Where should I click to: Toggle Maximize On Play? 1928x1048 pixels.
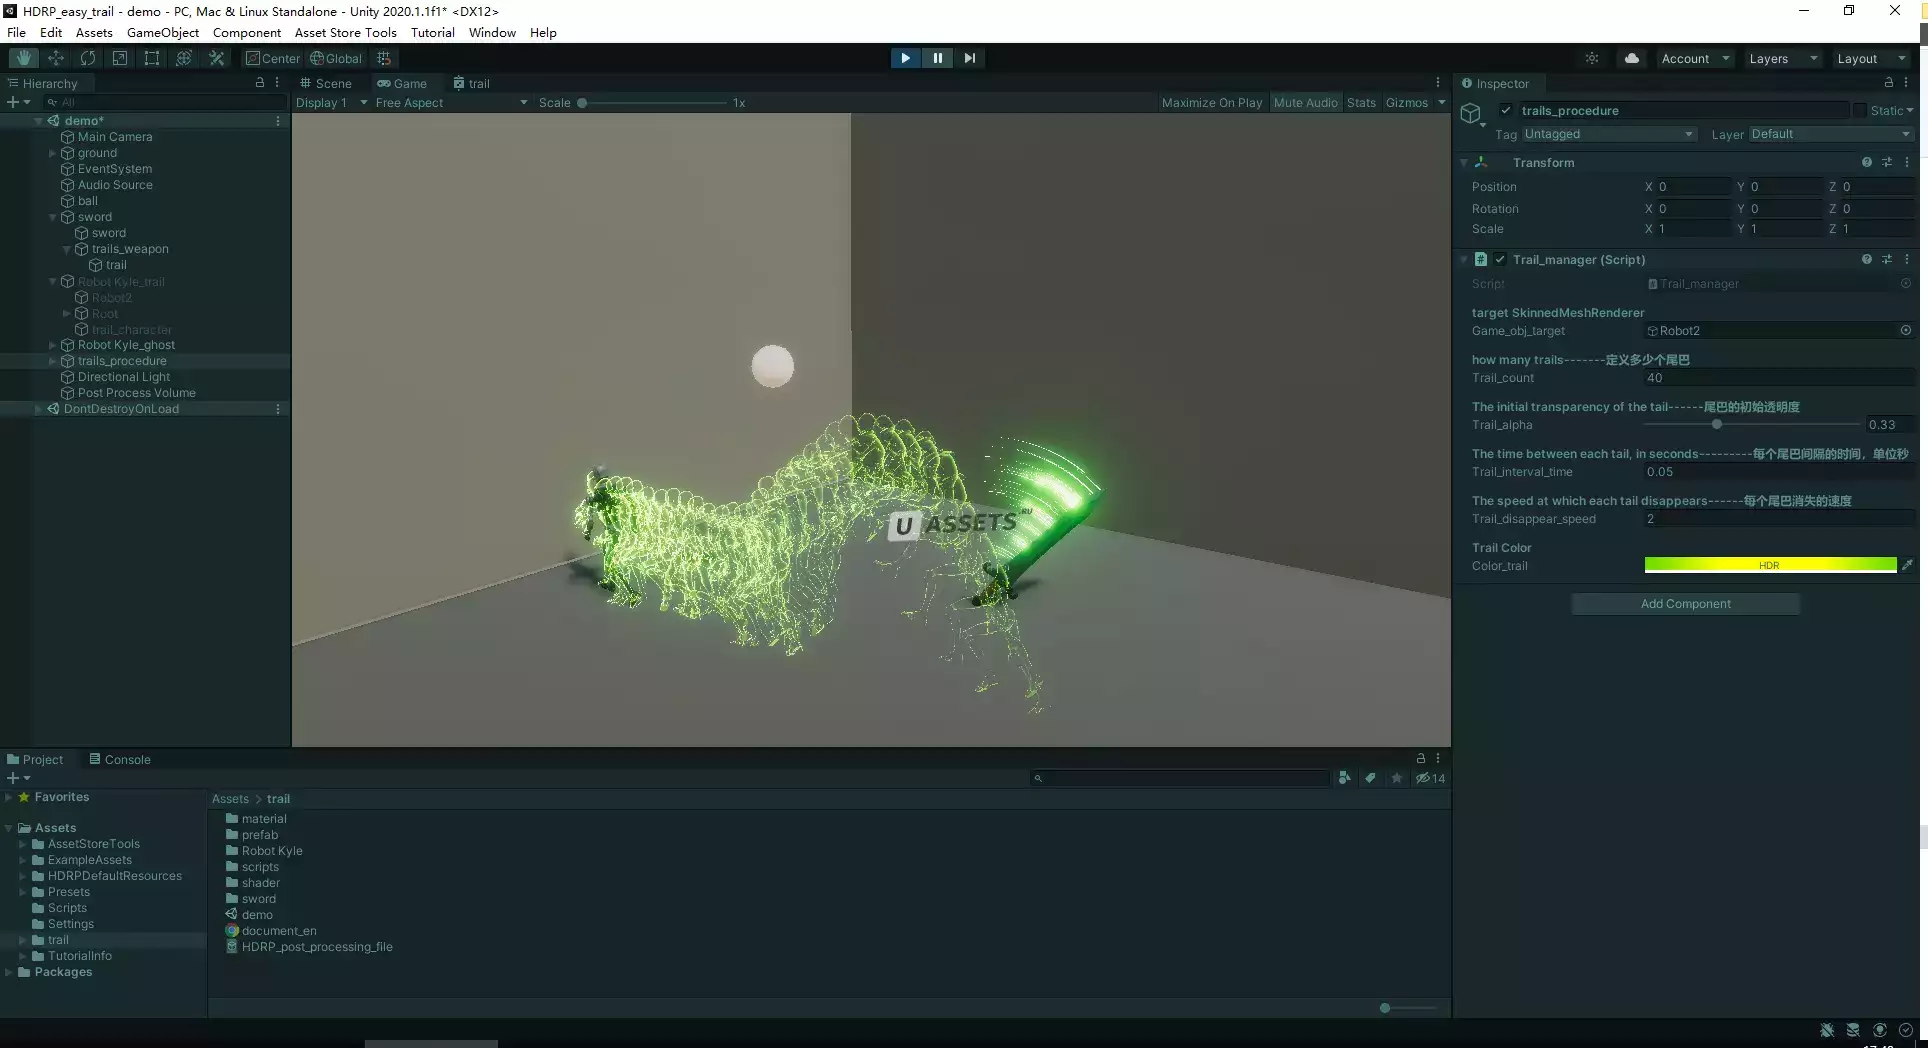click(1211, 102)
